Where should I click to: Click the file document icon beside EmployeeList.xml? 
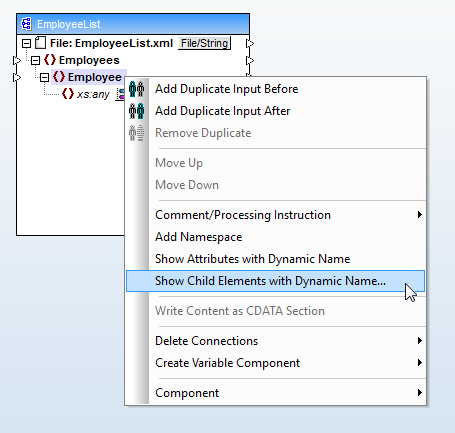point(41,43)
